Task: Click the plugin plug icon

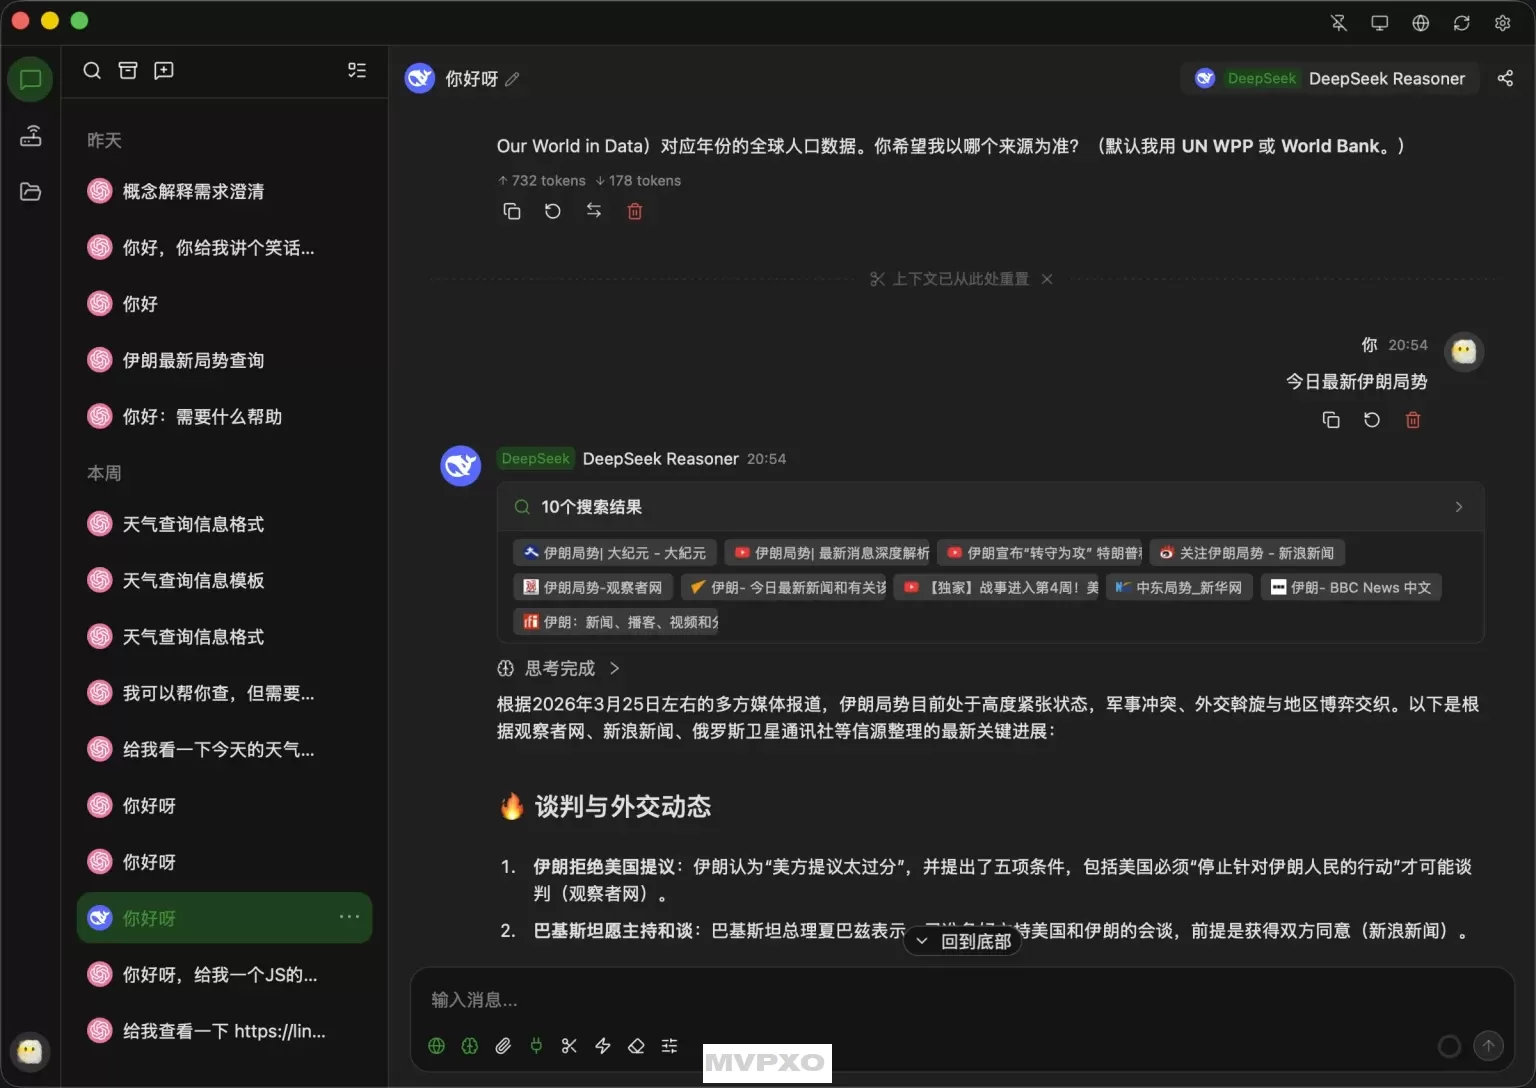Action: pyautogui.click(x=536, y=1045)
